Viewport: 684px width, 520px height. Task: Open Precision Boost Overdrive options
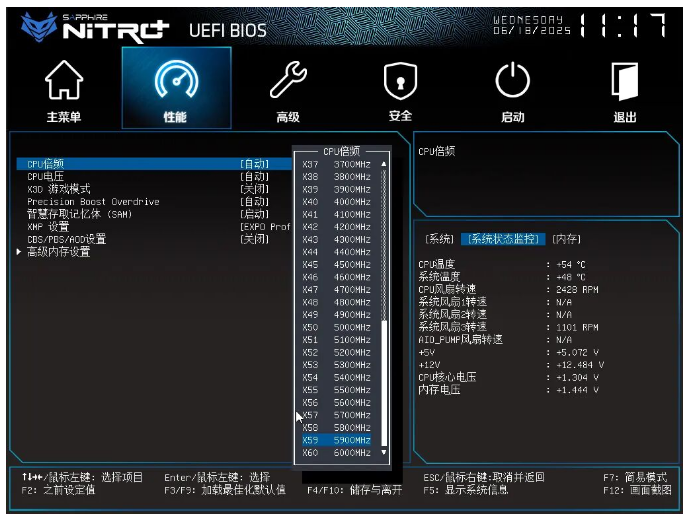pyautogui.click(x=254, y=202)
